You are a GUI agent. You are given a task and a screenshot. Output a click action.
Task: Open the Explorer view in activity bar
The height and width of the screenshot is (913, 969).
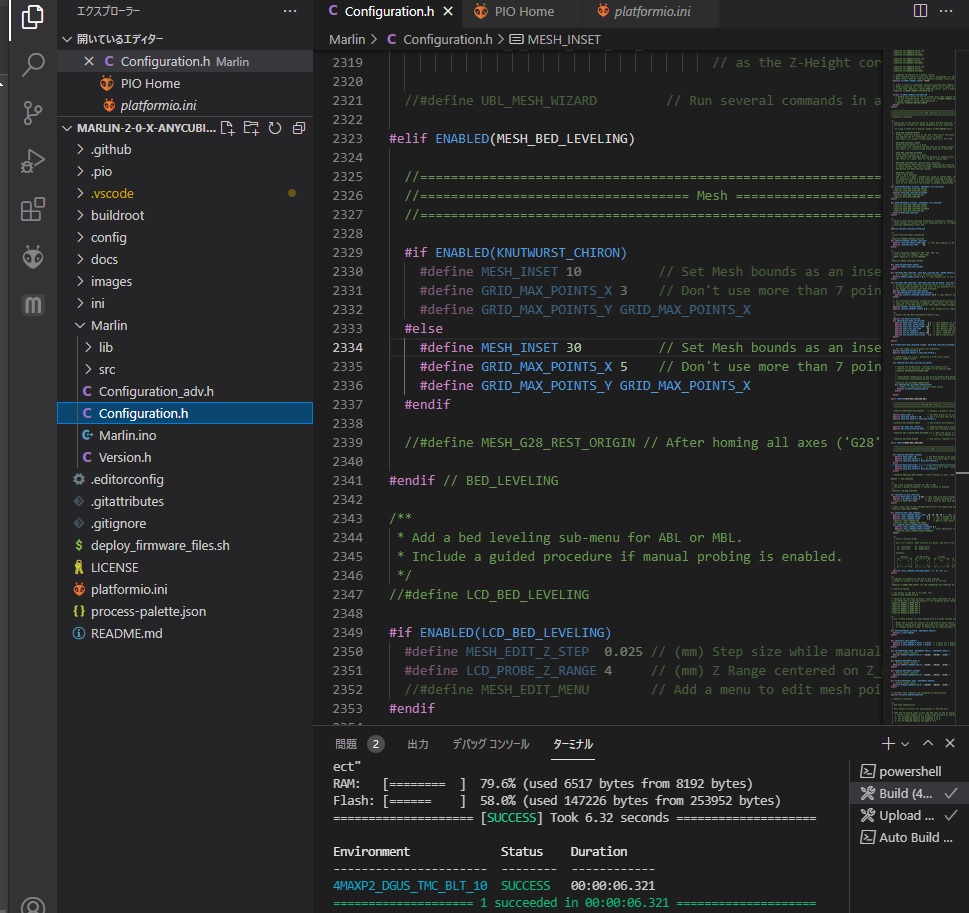(32, 17)
